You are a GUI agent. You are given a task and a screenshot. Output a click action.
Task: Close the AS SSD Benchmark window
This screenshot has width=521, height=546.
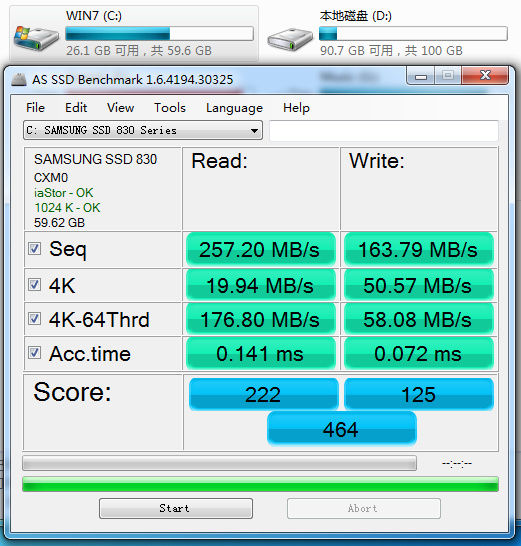pos(485,75)
